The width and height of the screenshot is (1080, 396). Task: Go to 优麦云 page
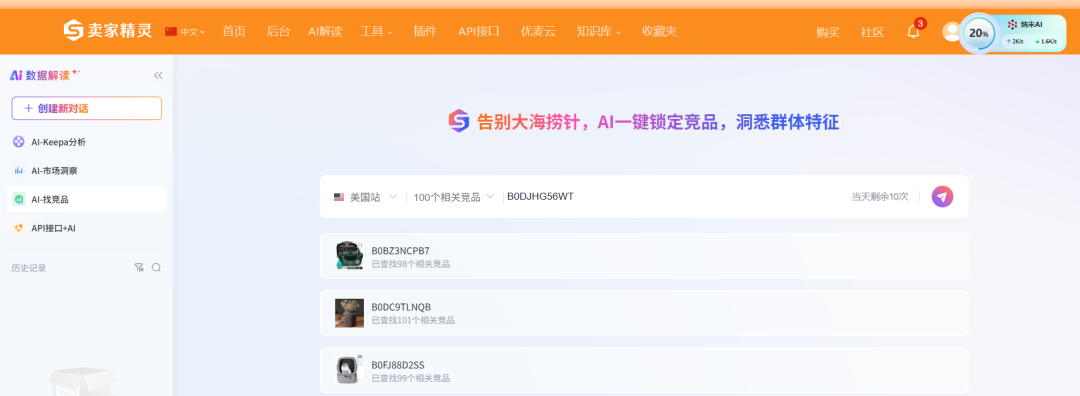tap(538, 31)
